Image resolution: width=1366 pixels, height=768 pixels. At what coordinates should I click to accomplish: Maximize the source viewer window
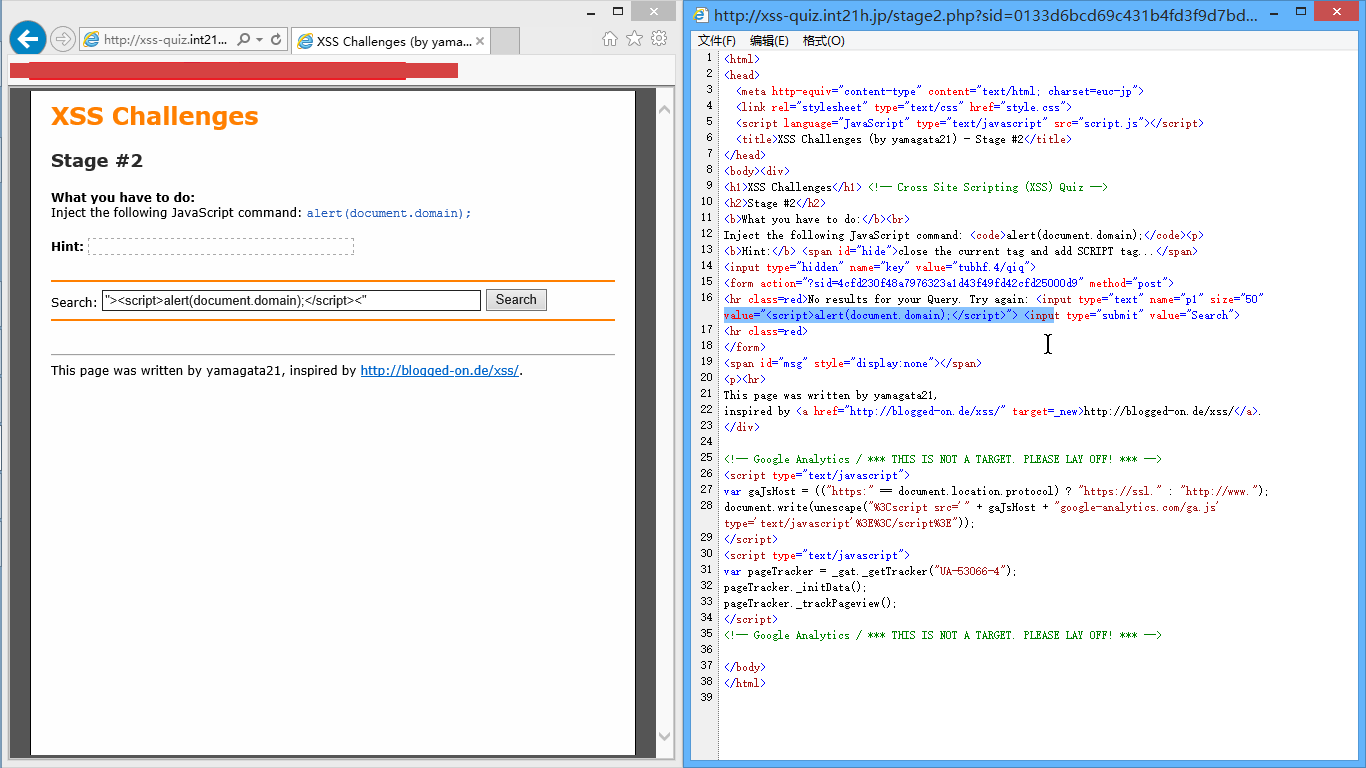(x=1300, y=12)
